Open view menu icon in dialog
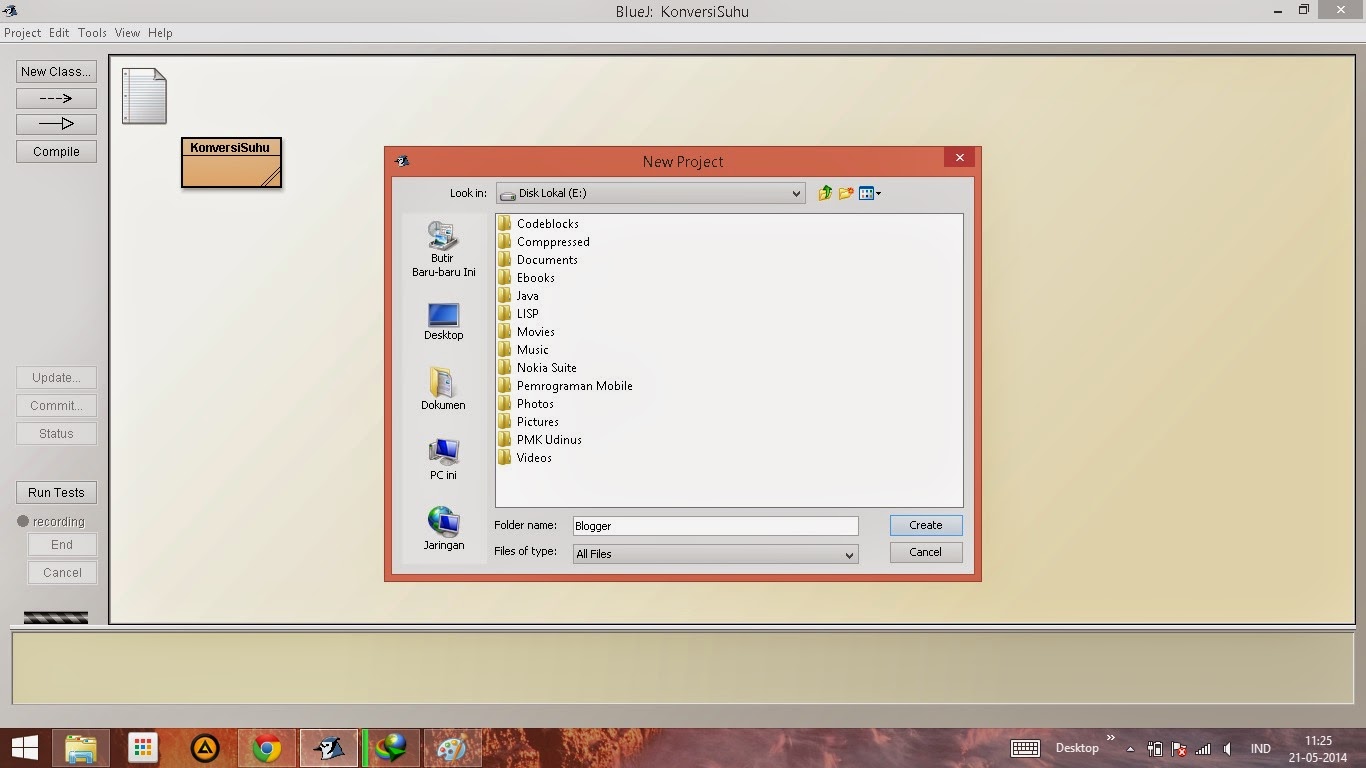Viewport: 1366px width, 768px height. (x=870, y=193)
